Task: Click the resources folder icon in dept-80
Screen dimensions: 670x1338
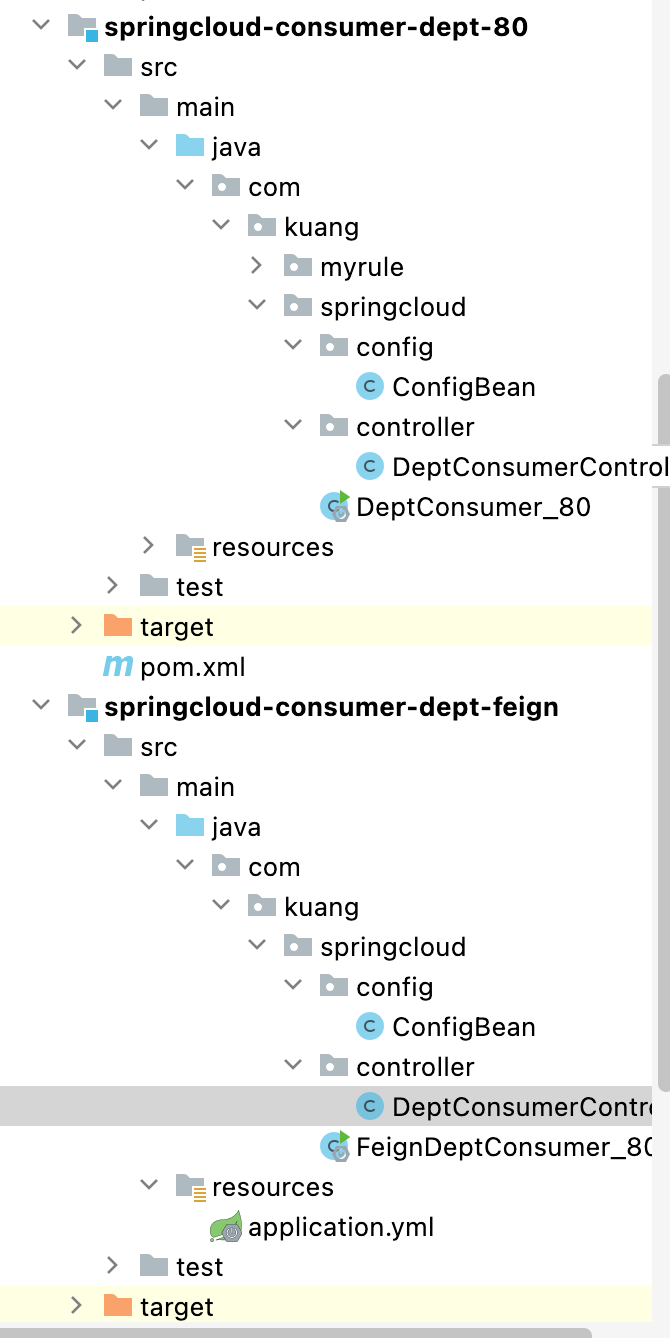Action: pyautogui.click(x=190, y=547)
